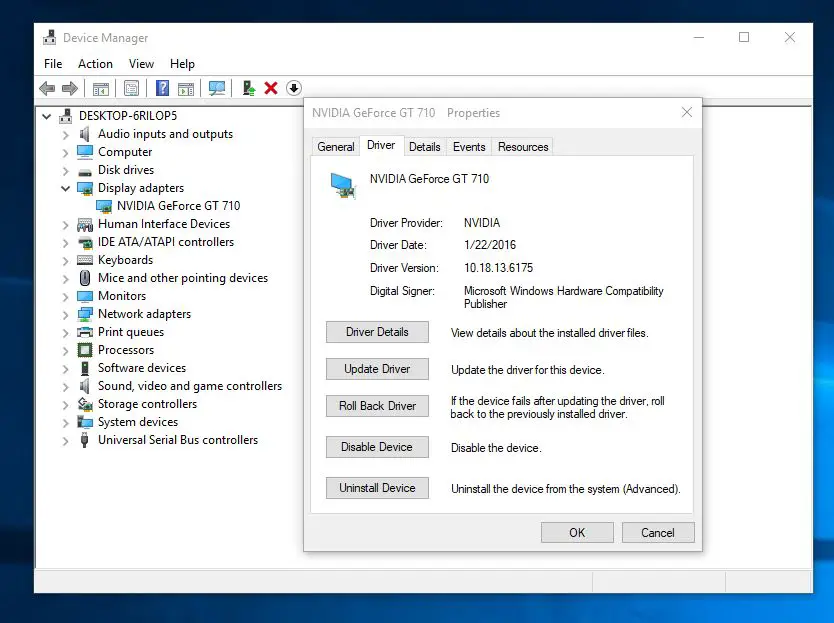Switch to the Details tab
Viewport: 834px width, 623px height.
coord(424,147)
